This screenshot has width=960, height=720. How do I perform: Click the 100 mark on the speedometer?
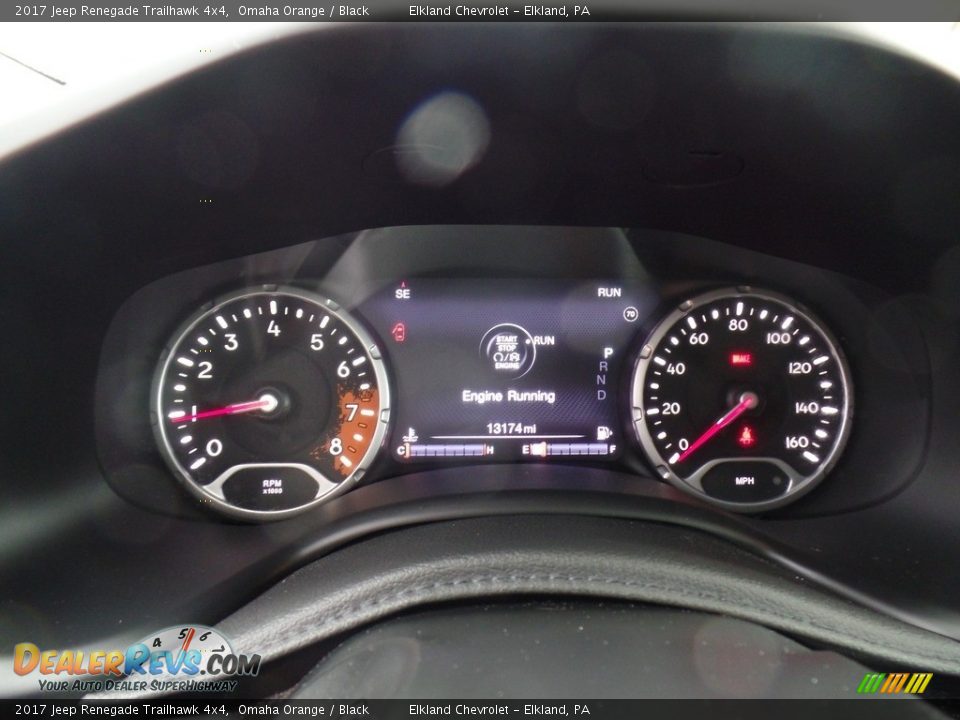point(778,338)
